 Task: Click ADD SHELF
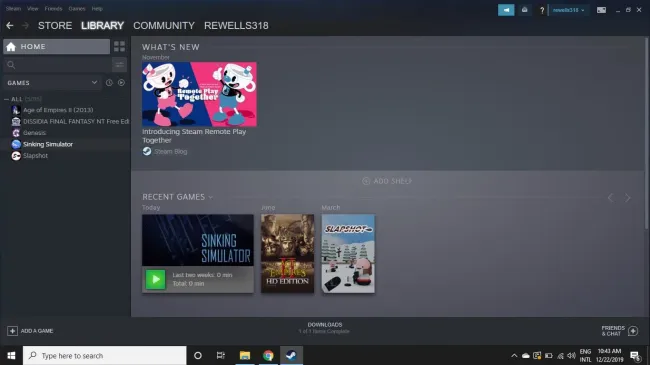tap(387, 181)
